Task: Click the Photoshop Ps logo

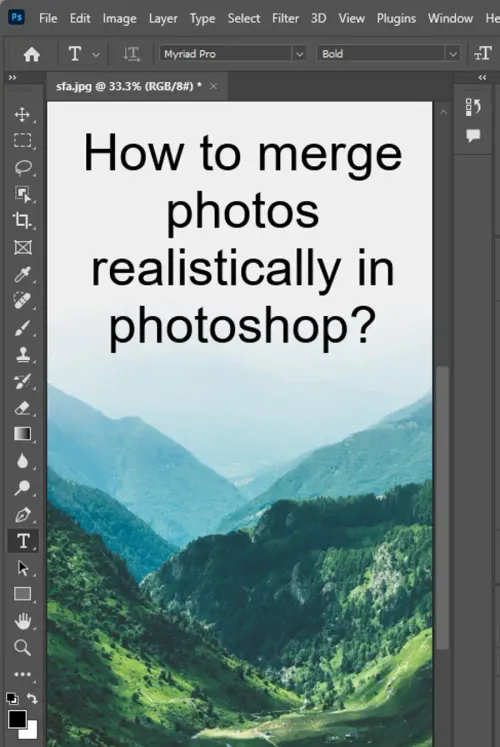Action: tap(17, 18)
